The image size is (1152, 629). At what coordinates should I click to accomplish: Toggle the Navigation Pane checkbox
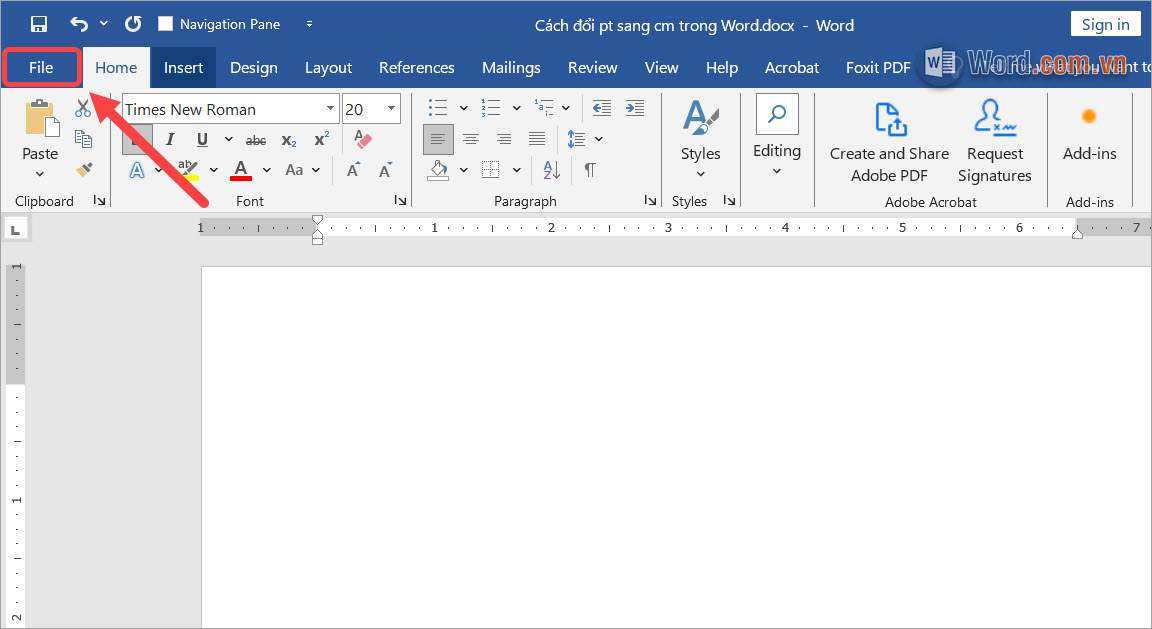[x=166, y=23]
